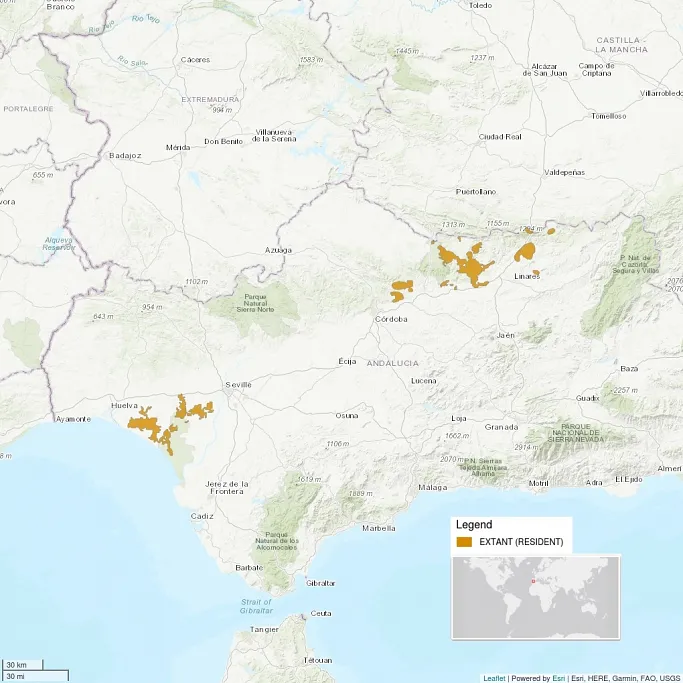Click the "Osuna" town label
This screenshot has width=683, height=683.
point(347,416)
